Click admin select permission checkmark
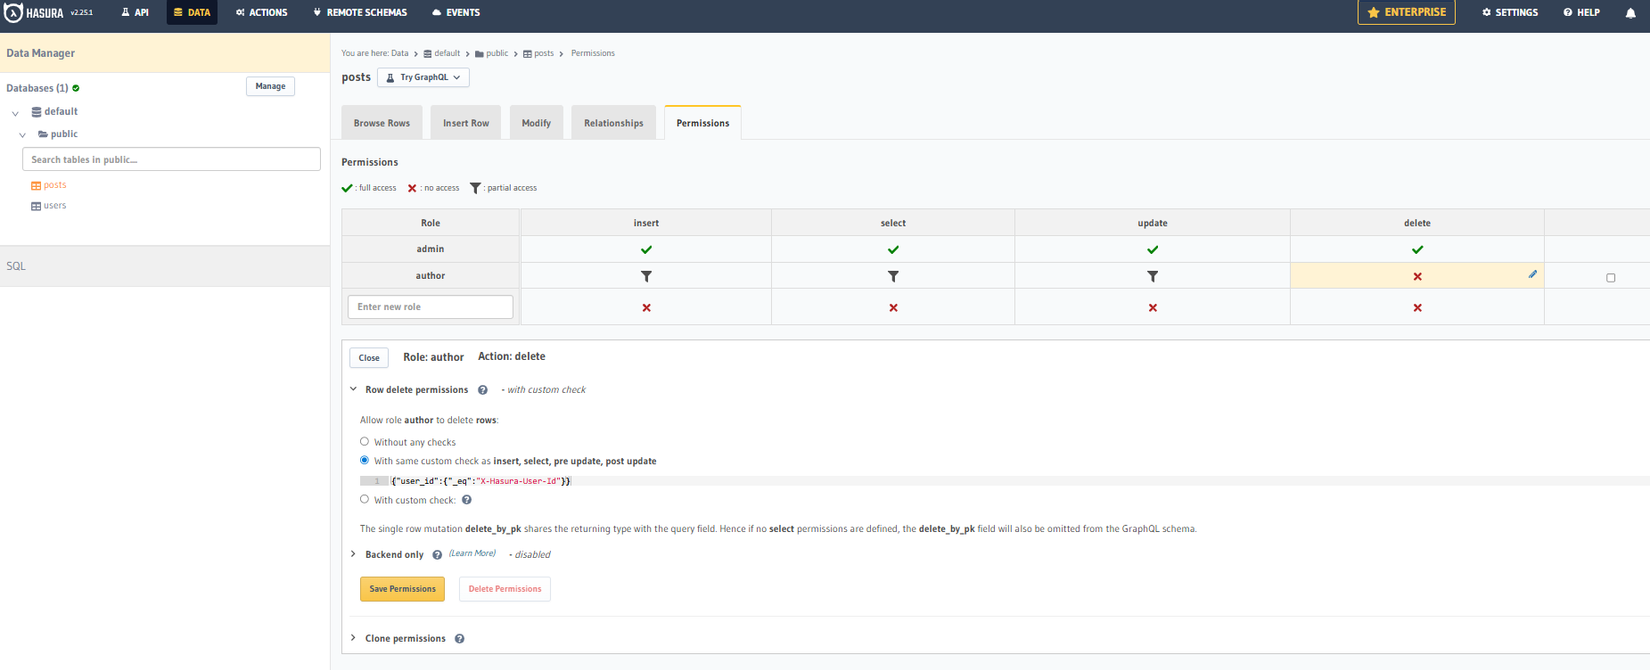 [x=893, y=250]
